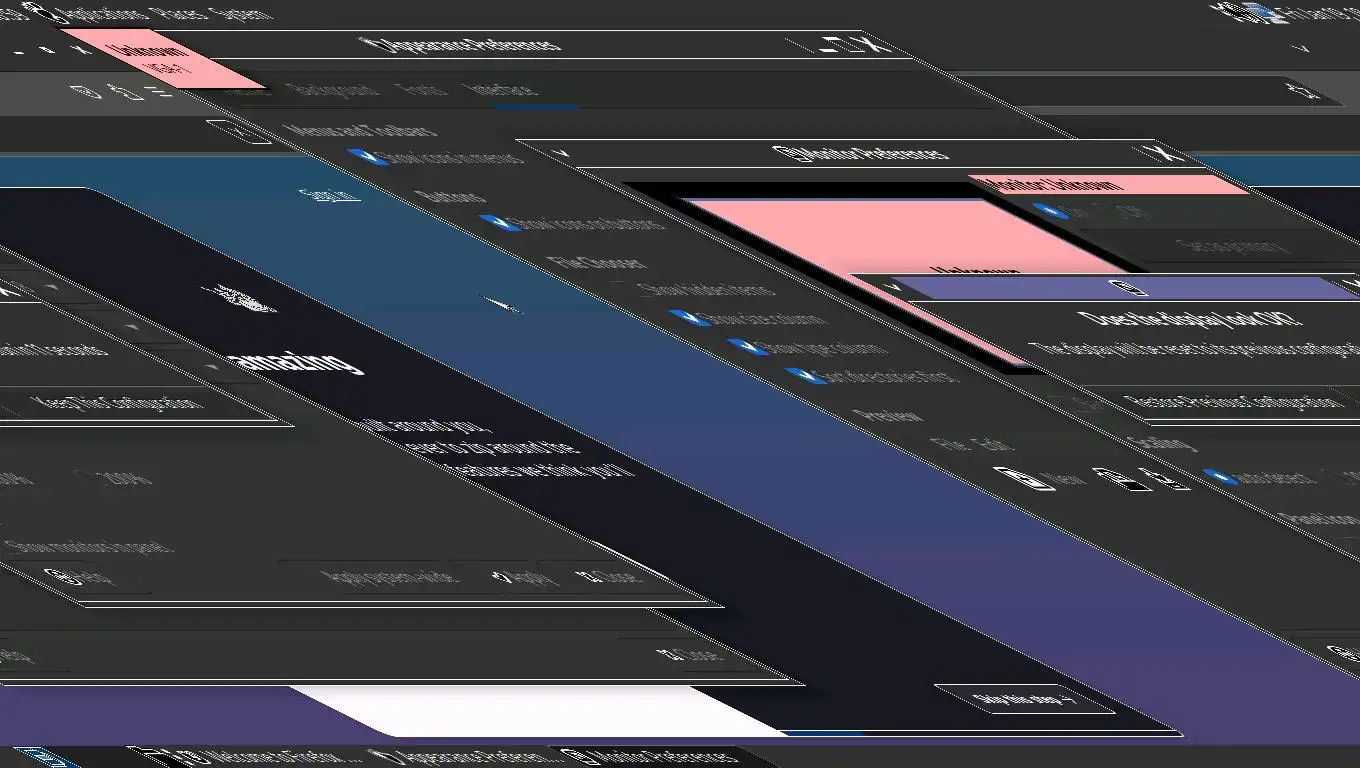Toggle the Show type column checkbox
Image resolution: width=1360 pixels, height=768 pixels.
pos(809,348)
